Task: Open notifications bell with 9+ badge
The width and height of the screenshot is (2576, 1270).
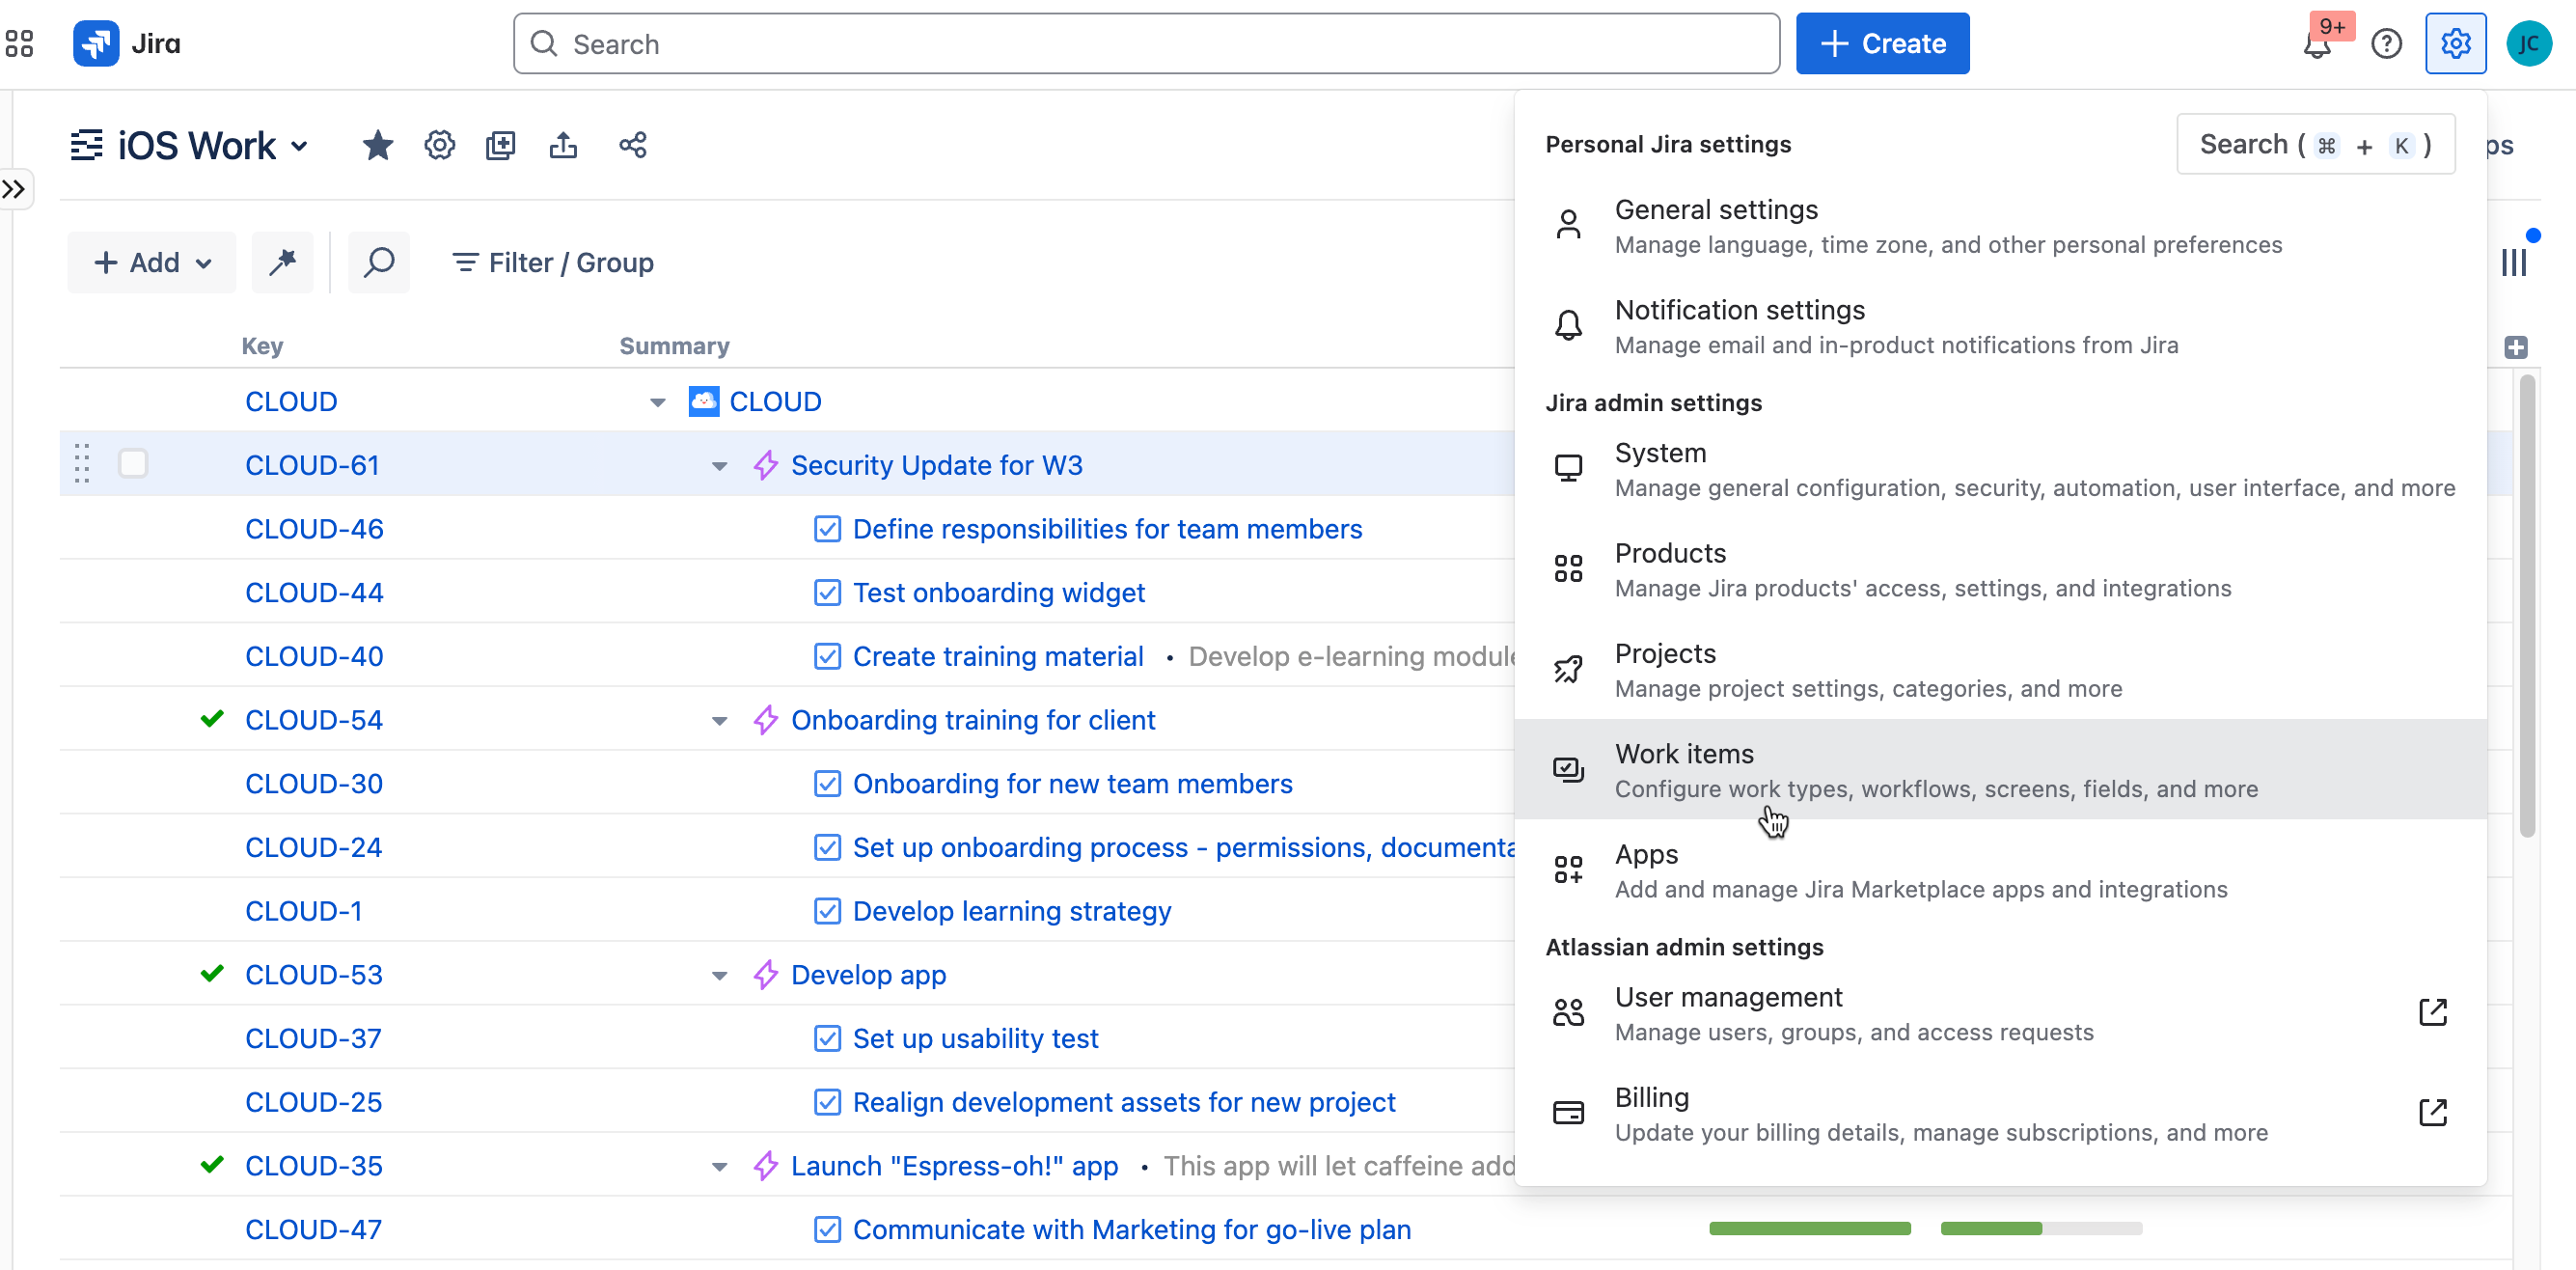Action: [x=2316, y=45]
